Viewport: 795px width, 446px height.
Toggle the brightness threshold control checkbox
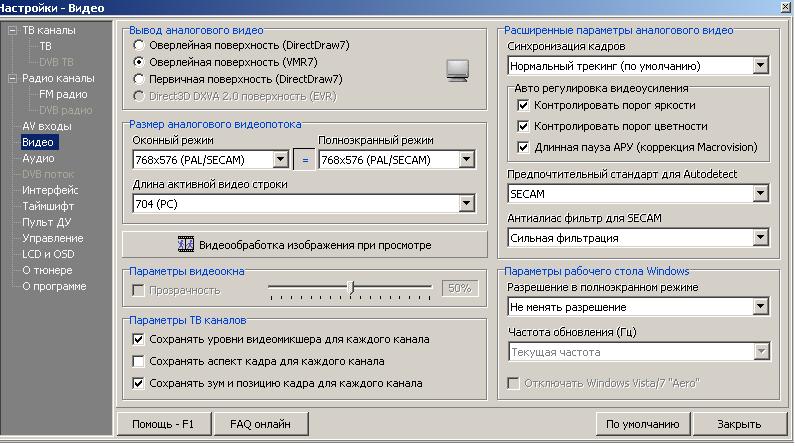(522, 105)
